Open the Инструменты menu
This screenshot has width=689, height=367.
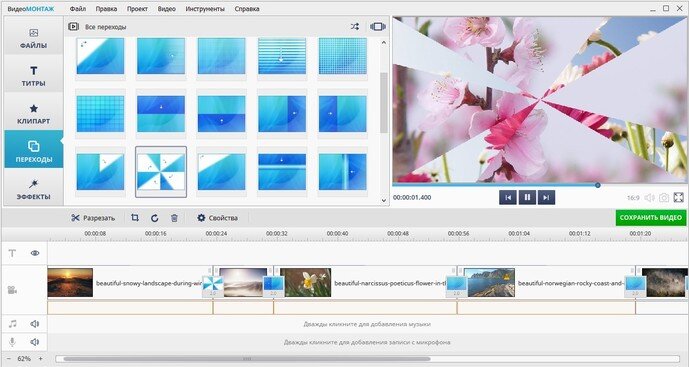tap(205, 8)
